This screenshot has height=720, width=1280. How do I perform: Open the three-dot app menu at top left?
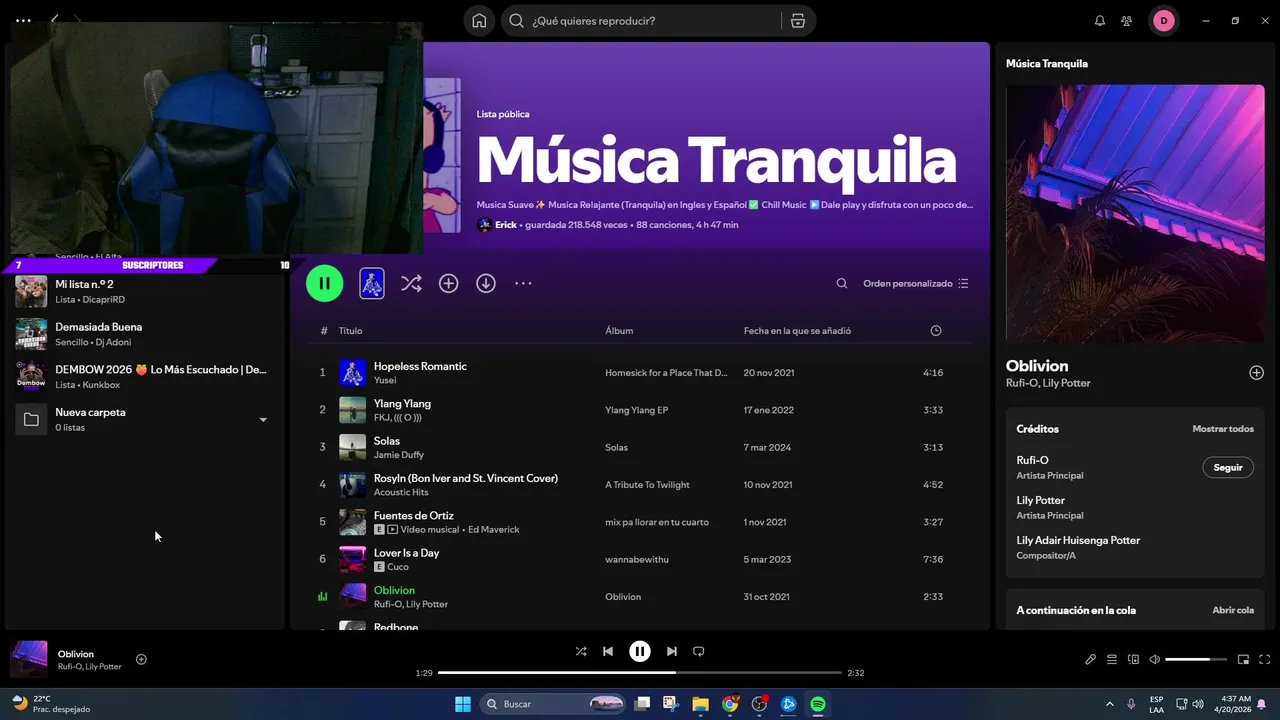[23, 20]
